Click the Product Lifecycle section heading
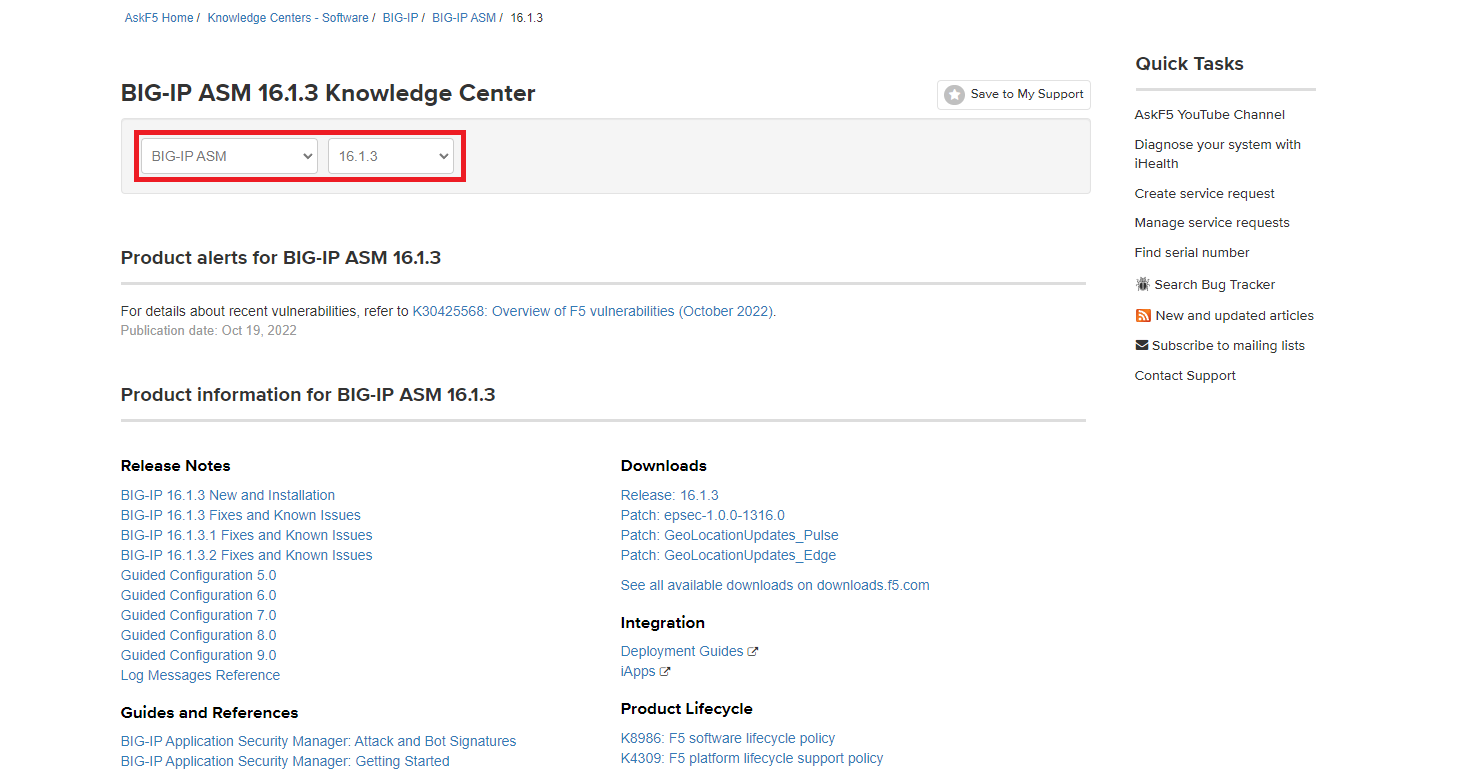The width and height of the screenshot is (1459, 771). coord(687,709)
